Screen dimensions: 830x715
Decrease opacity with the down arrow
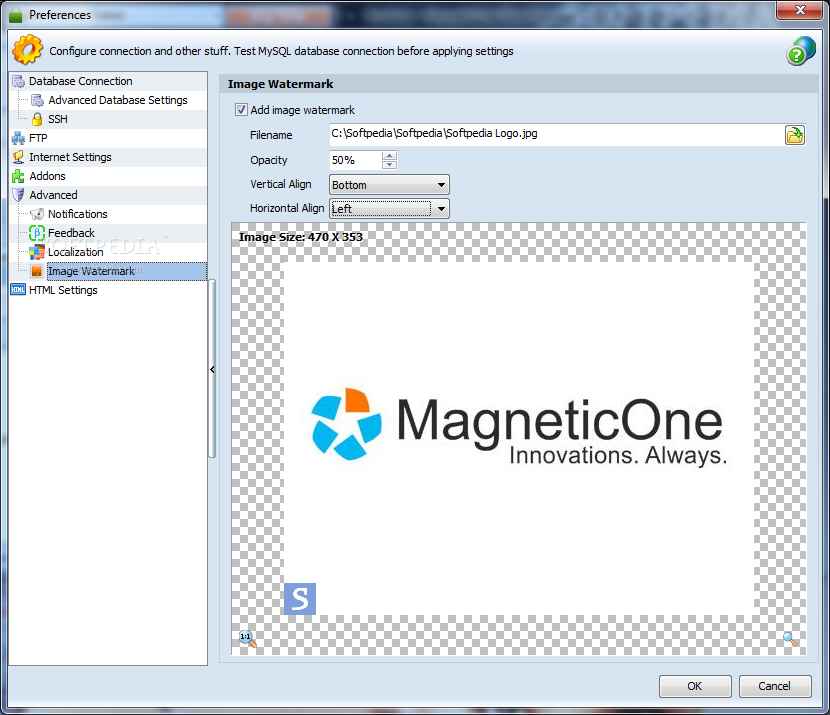point(390,165)
